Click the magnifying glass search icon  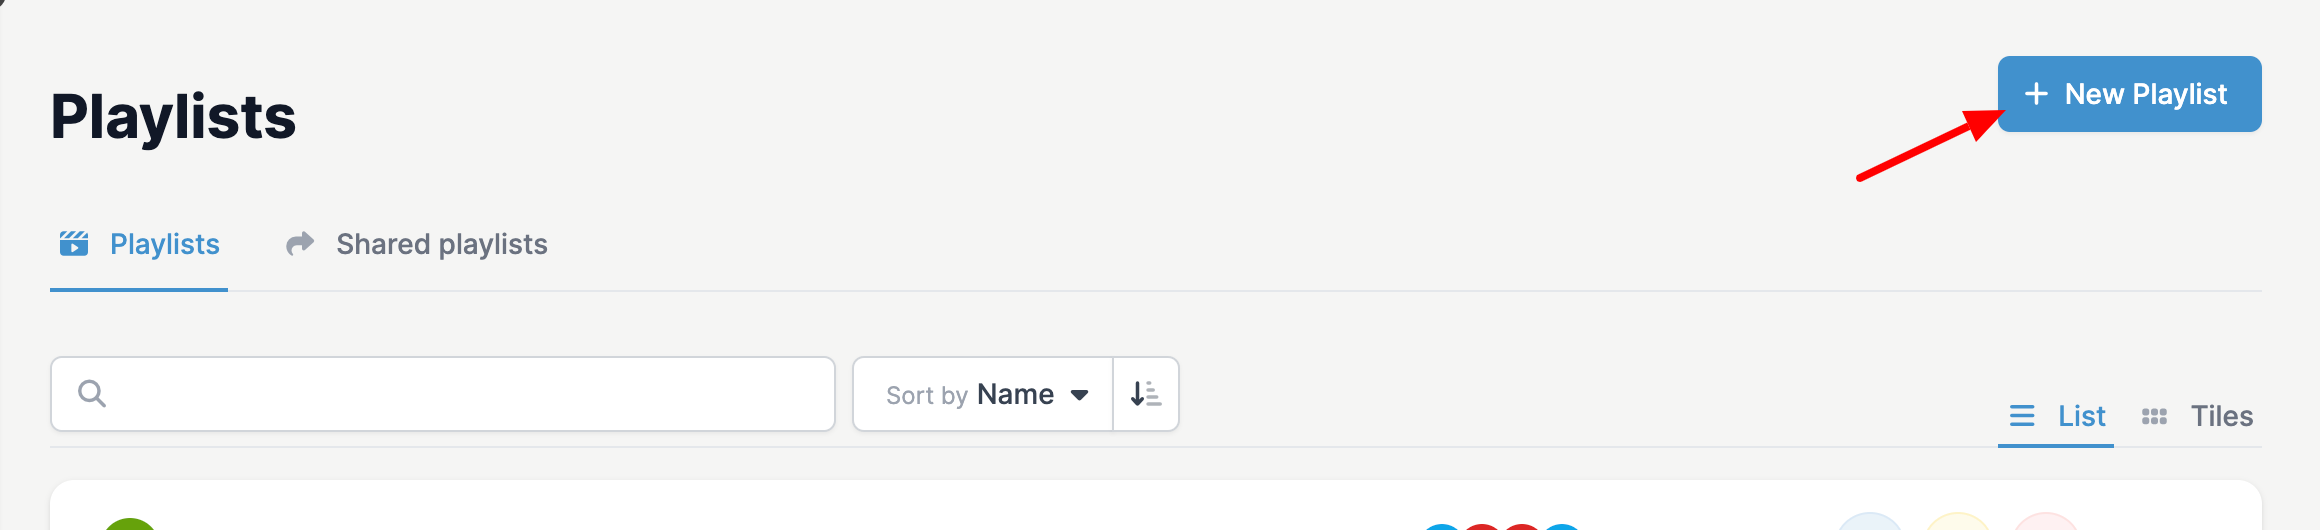click(92, 394)
